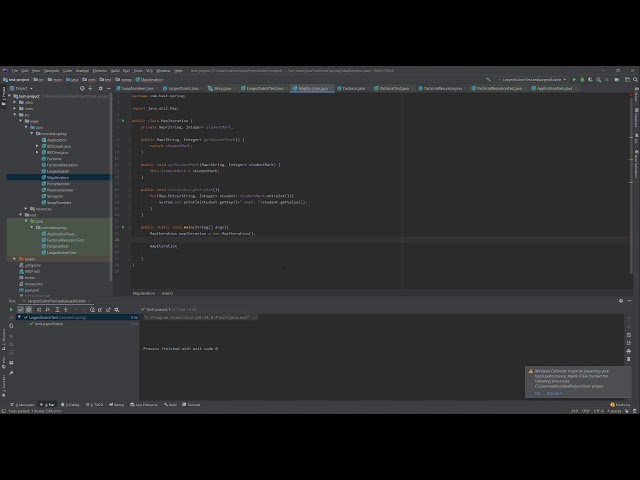This screenshot has height=480, width=640.
Task: Open the File menu
Action: tap(15, 71)
